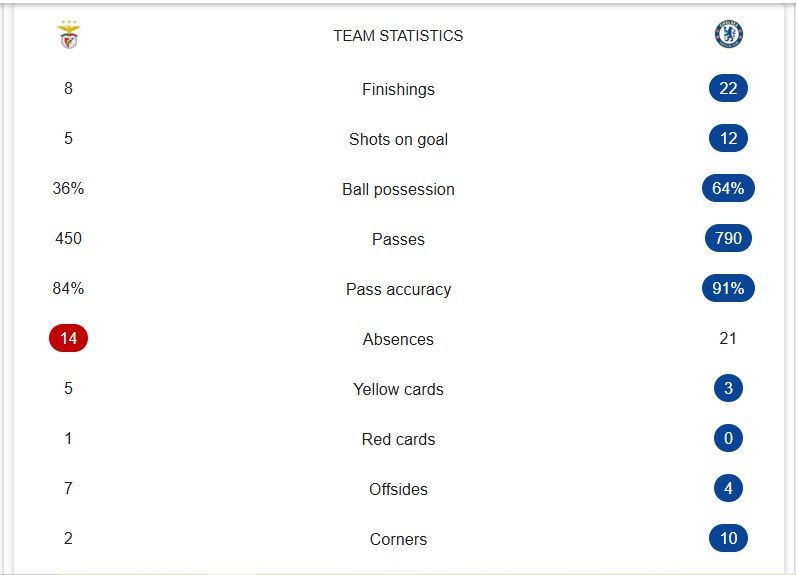
Task: Click the Chelsea club crest icon
Action: click(728, 35)
